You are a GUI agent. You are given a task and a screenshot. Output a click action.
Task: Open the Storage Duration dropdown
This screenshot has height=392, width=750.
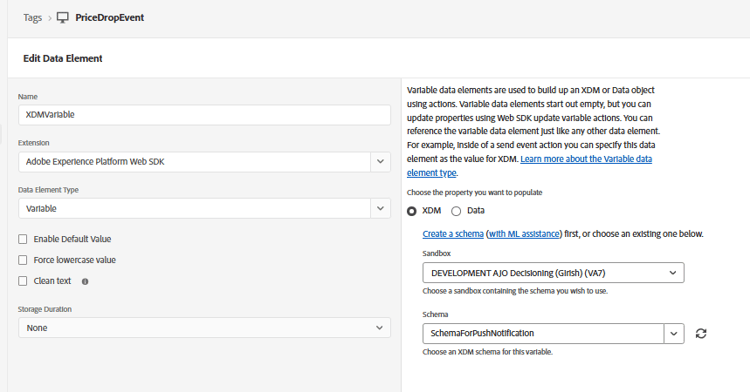(x=204, y=328)
